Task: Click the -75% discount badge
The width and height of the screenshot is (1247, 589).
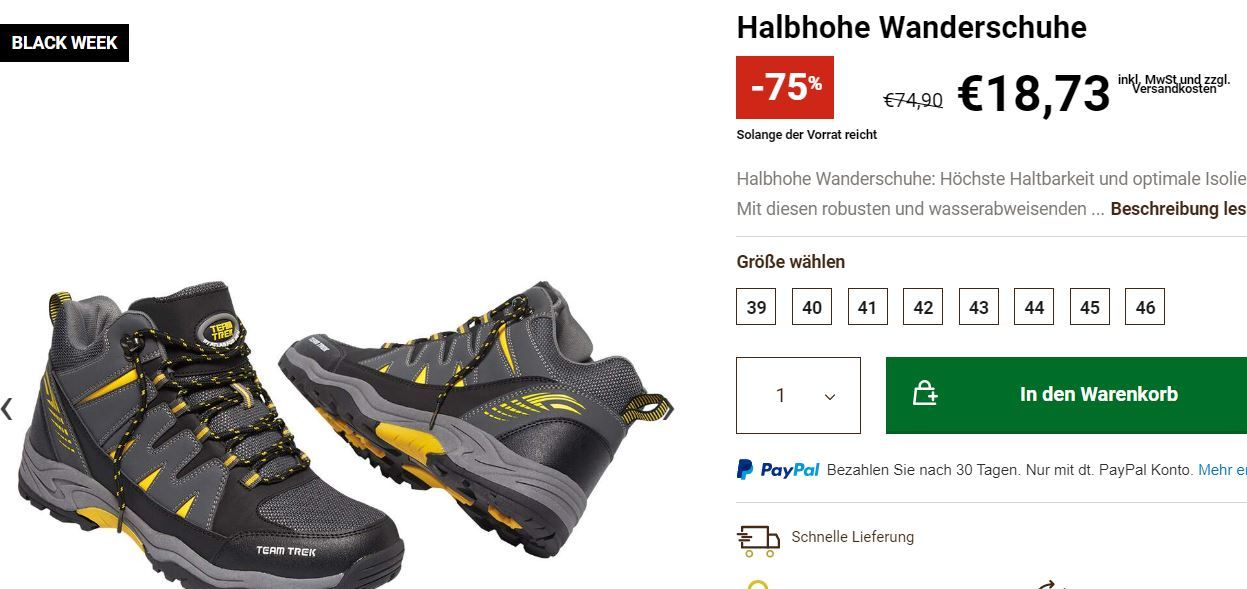Action: (785, 87)
